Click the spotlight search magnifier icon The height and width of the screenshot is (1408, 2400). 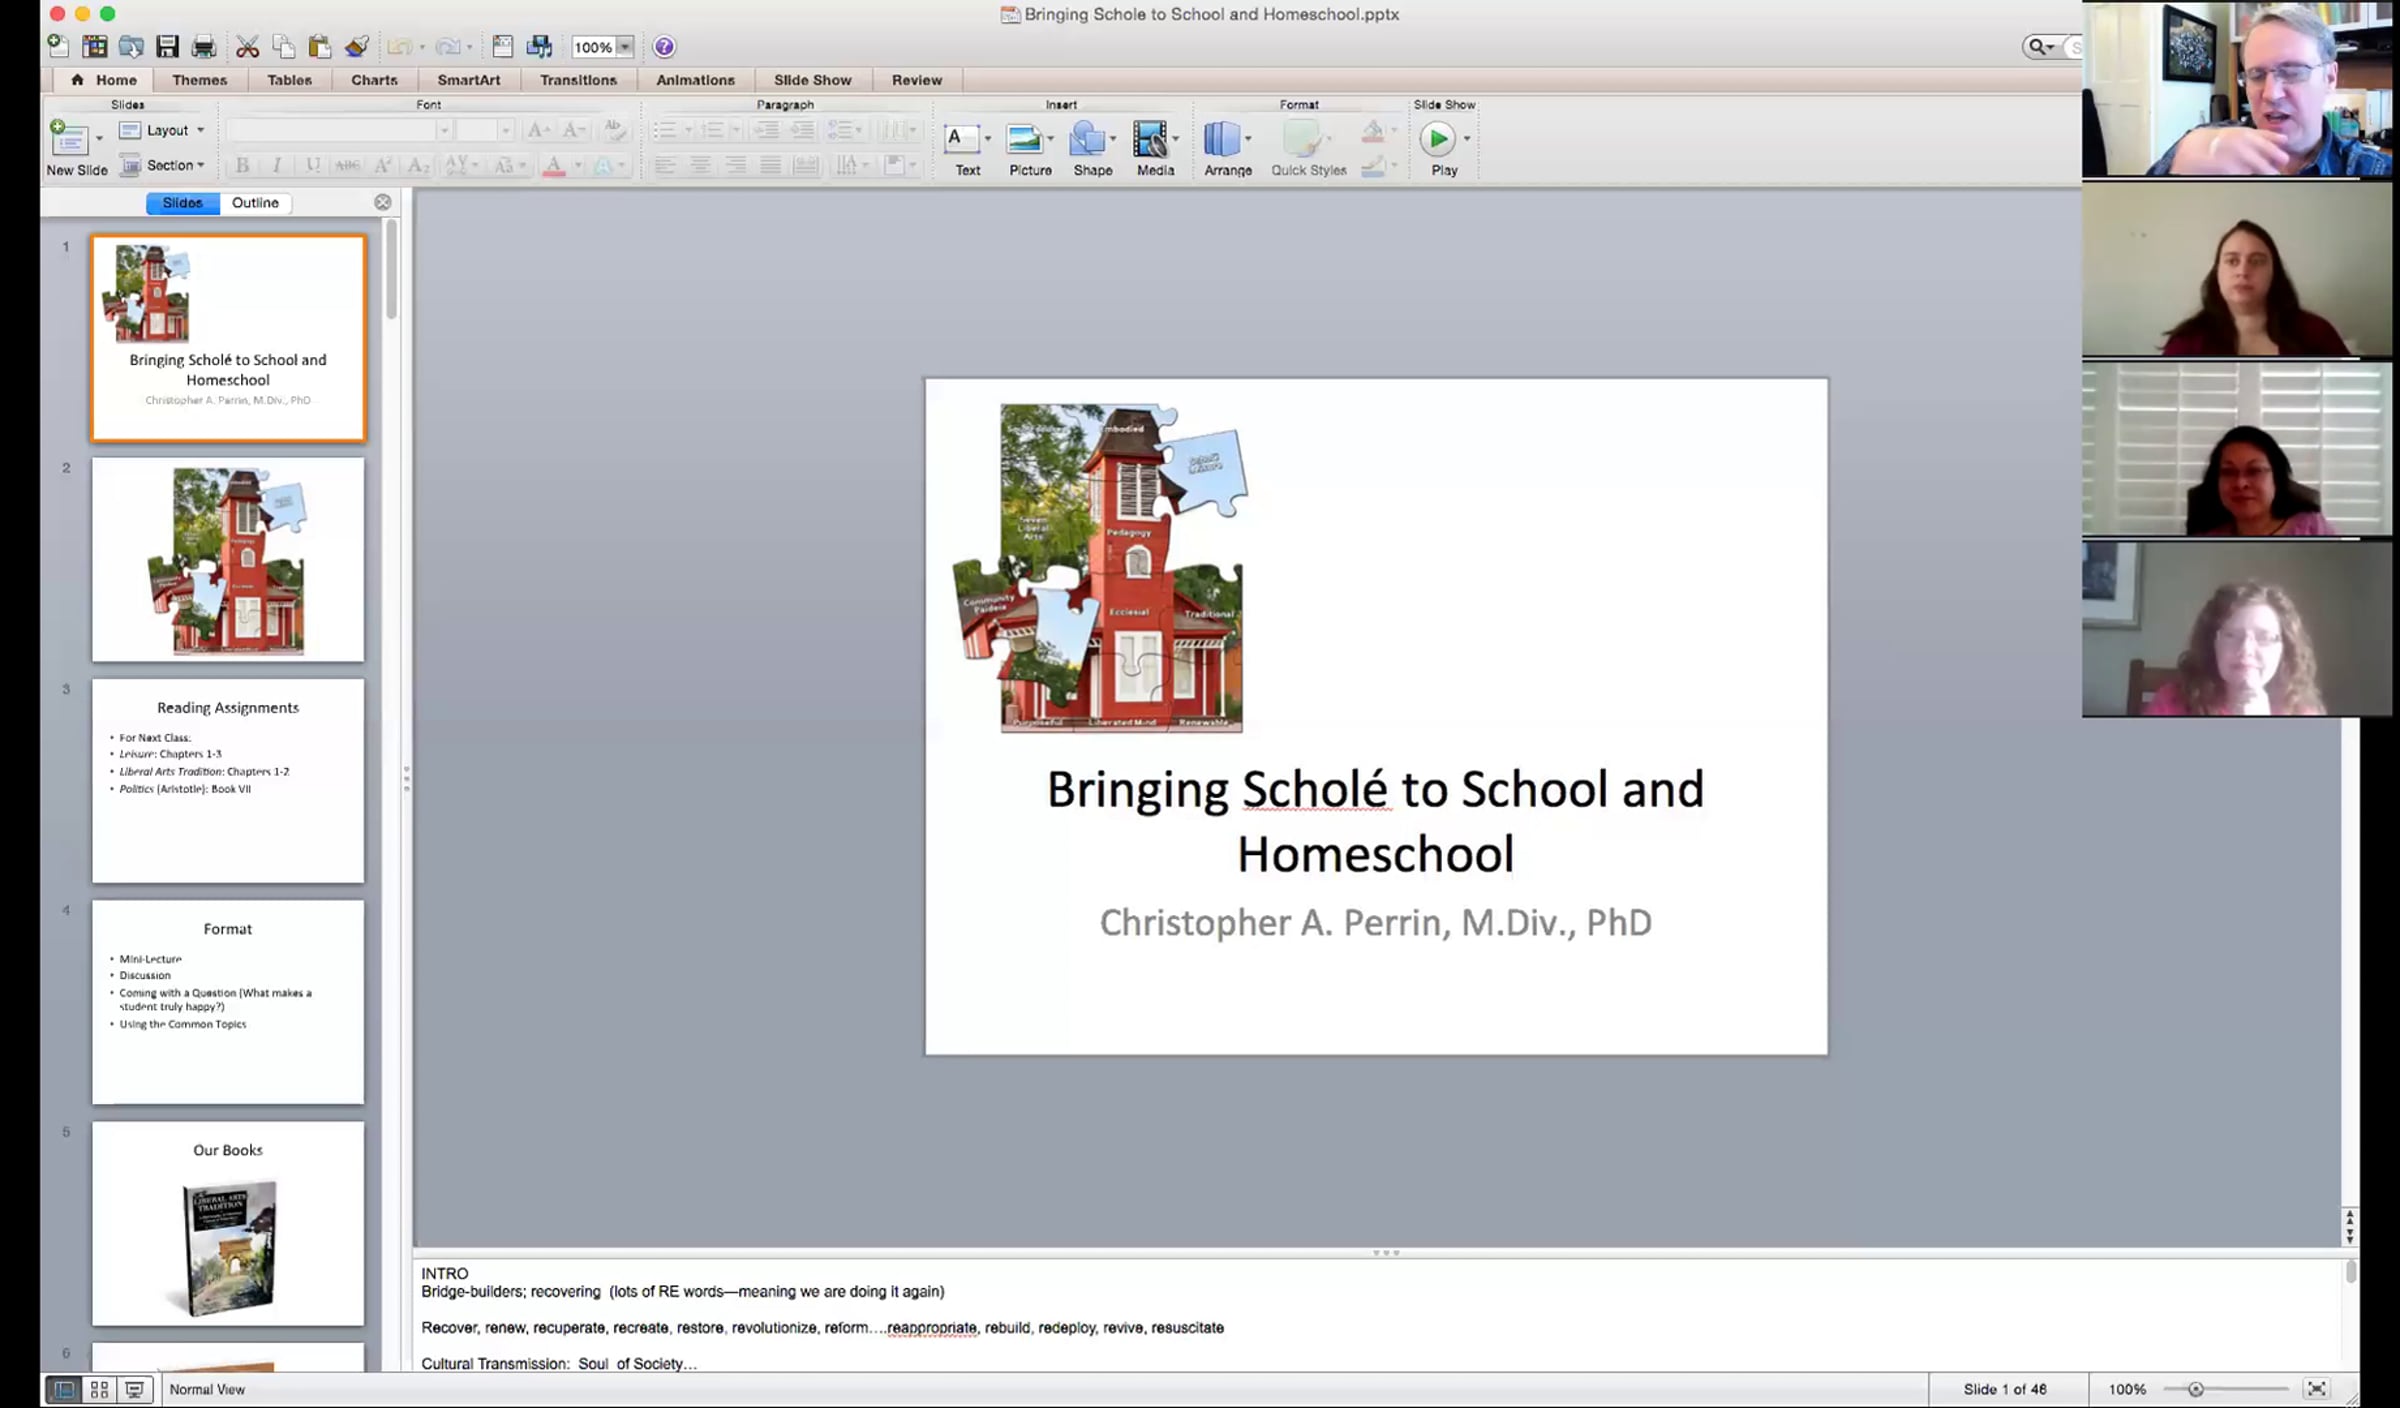2036,46
